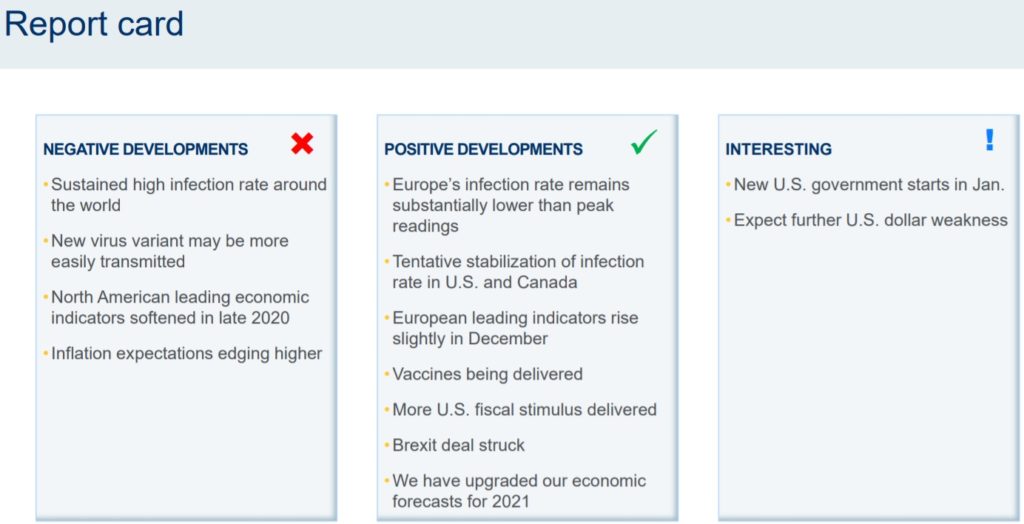Click the Positive Developments heading
Image resolution: width=1024 pixels, height=524 pixels.
(x=483, y=150)
